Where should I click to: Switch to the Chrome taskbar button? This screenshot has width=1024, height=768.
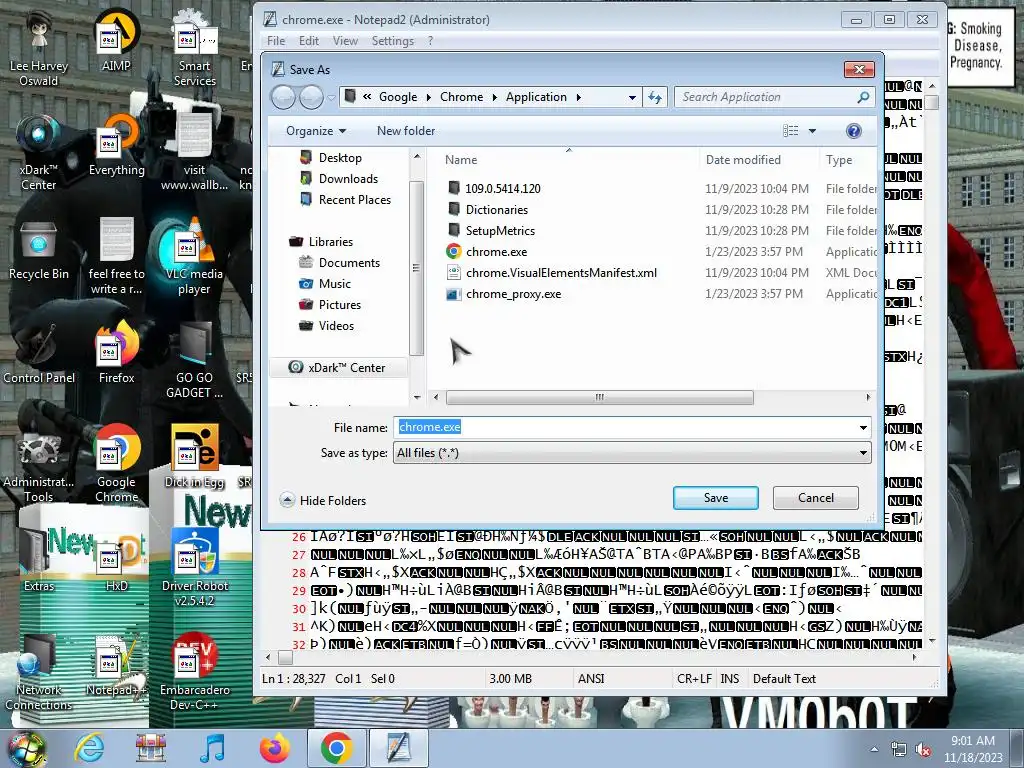[x=336, y=748]
